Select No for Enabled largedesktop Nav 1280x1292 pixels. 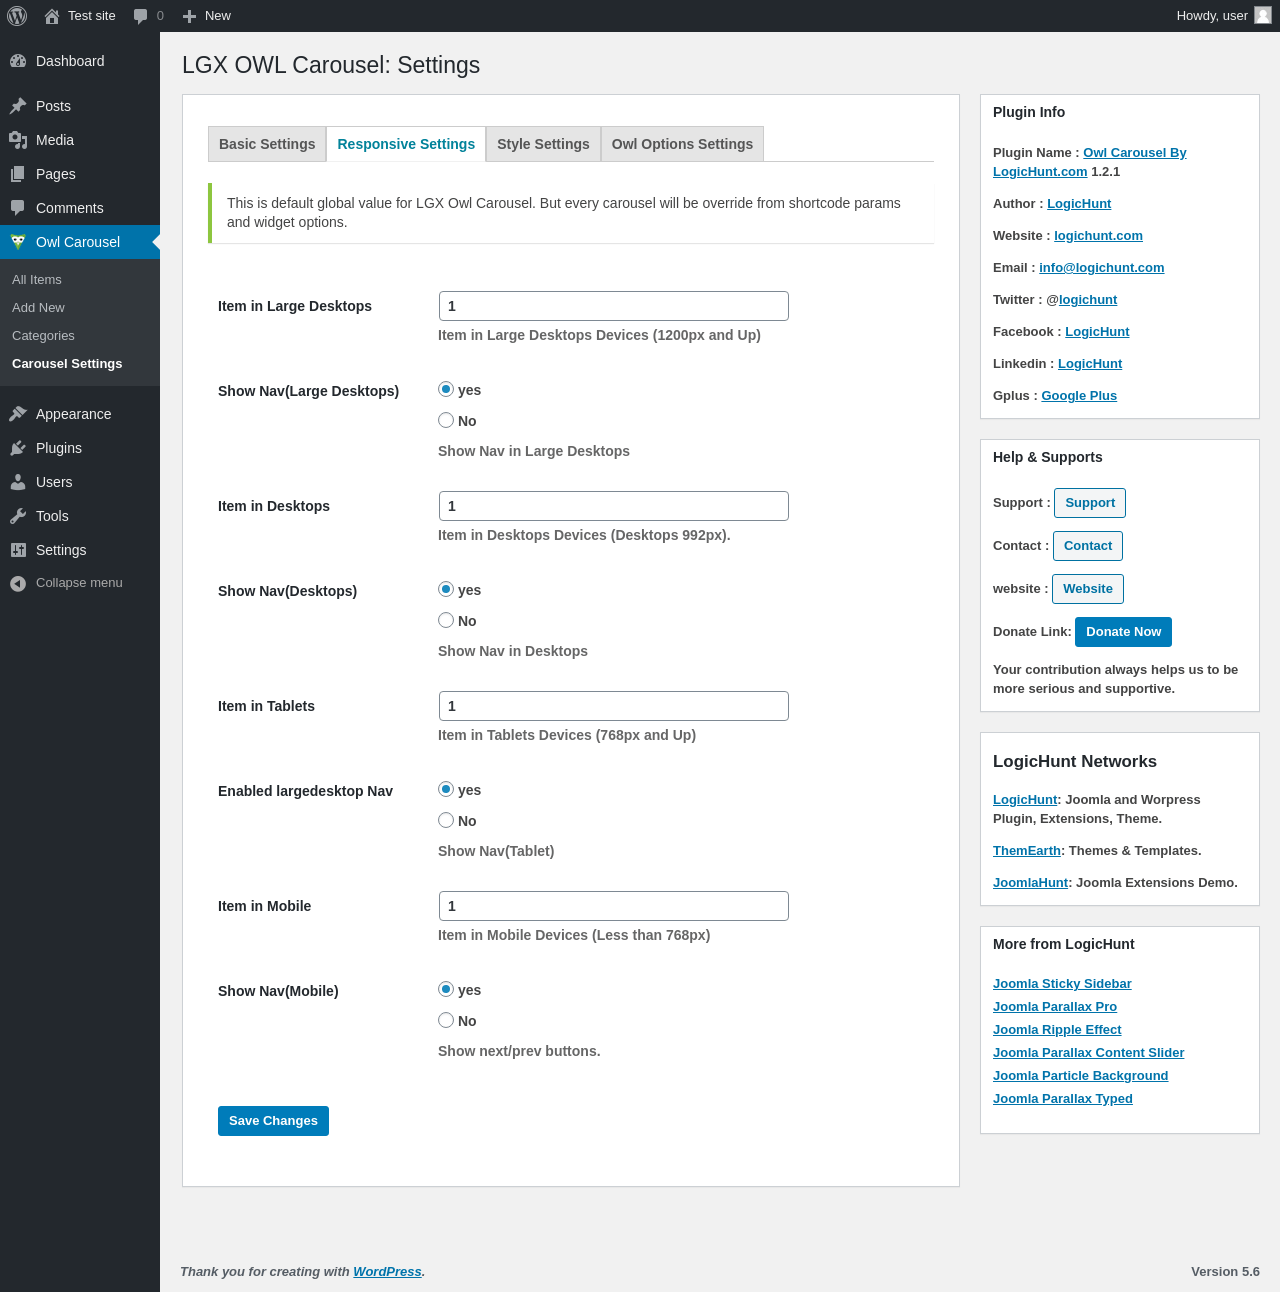point(446,820)
